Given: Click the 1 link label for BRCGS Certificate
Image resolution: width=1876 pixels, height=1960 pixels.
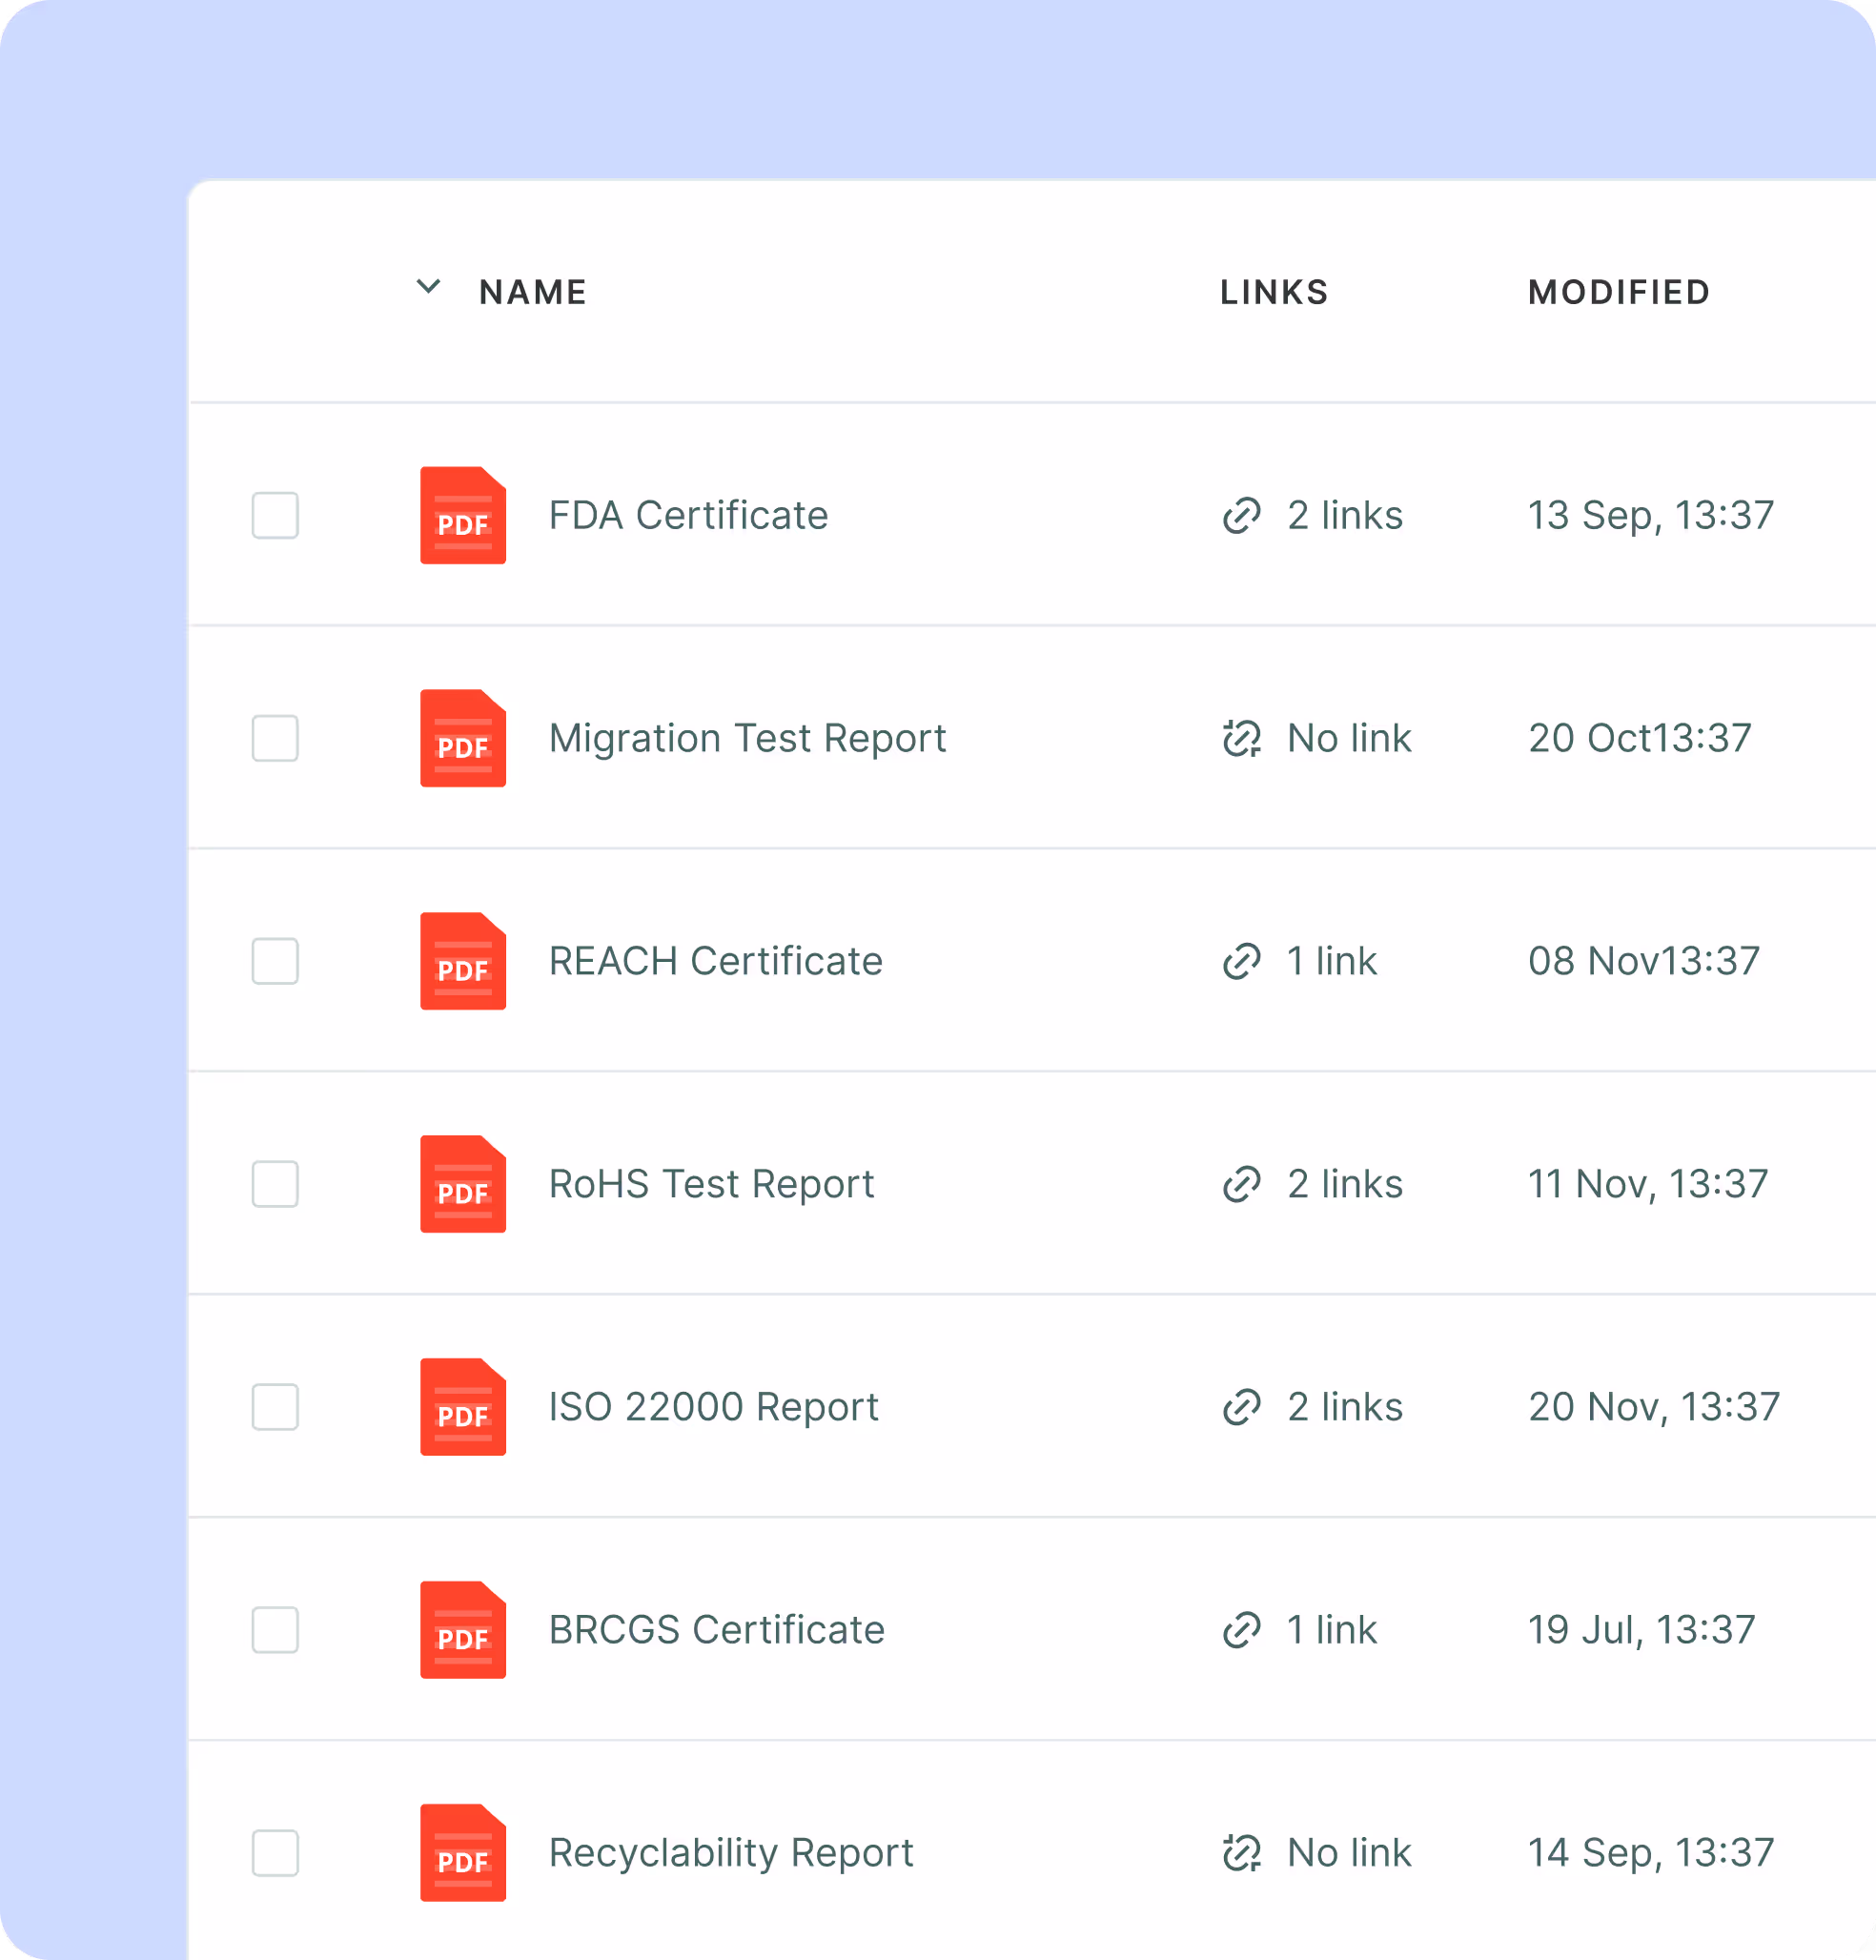Looking at the screenshot, I should (x=1331, y=1630).
